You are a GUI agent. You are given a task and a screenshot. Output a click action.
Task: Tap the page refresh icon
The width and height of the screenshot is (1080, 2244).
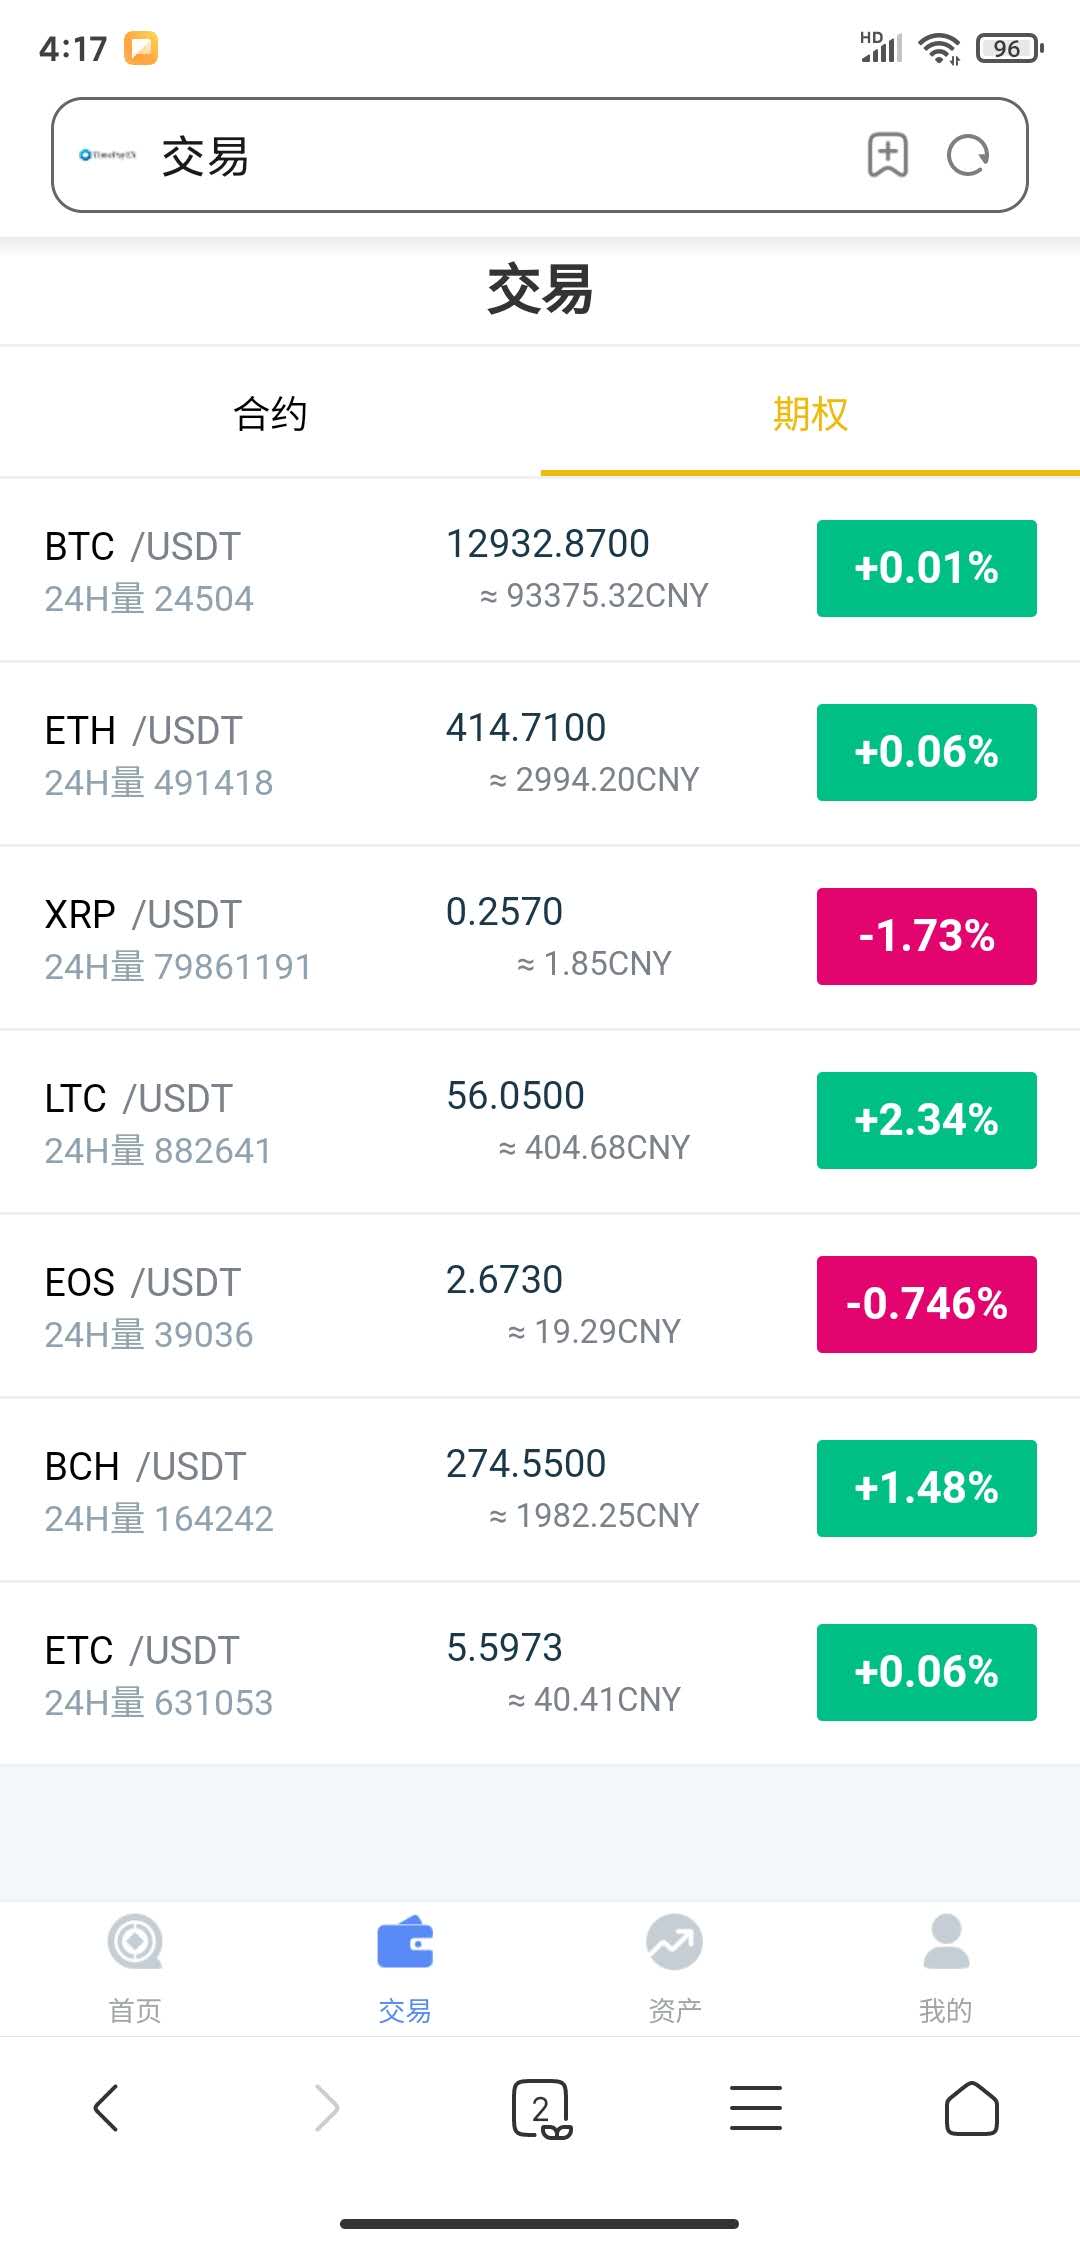click(x=968, y=155)
